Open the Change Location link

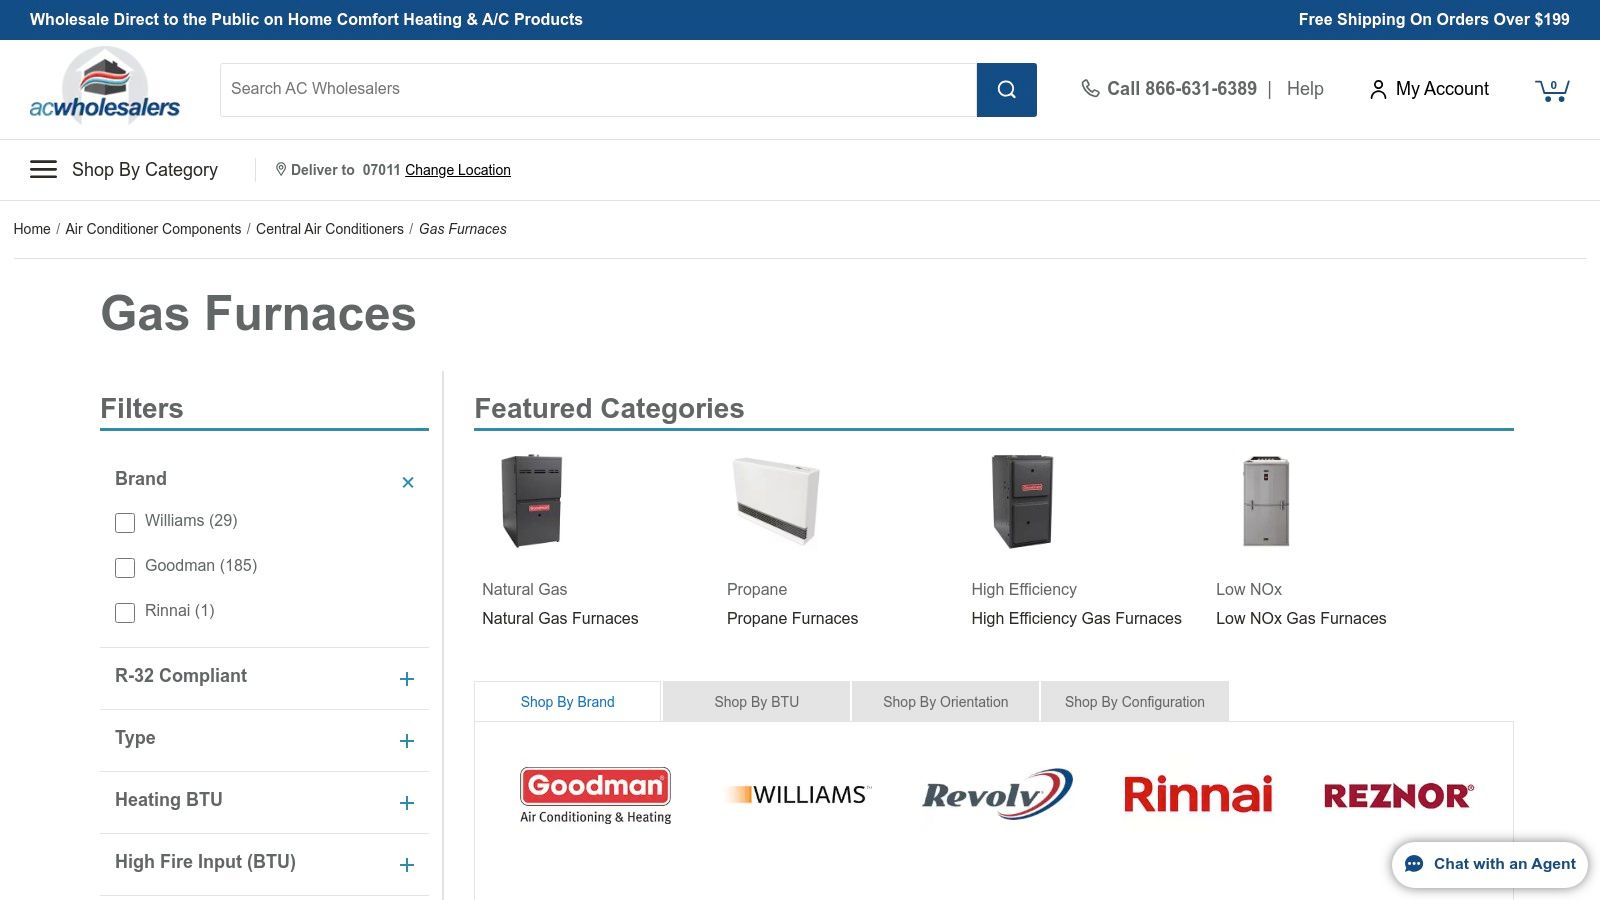click(457, 169)
